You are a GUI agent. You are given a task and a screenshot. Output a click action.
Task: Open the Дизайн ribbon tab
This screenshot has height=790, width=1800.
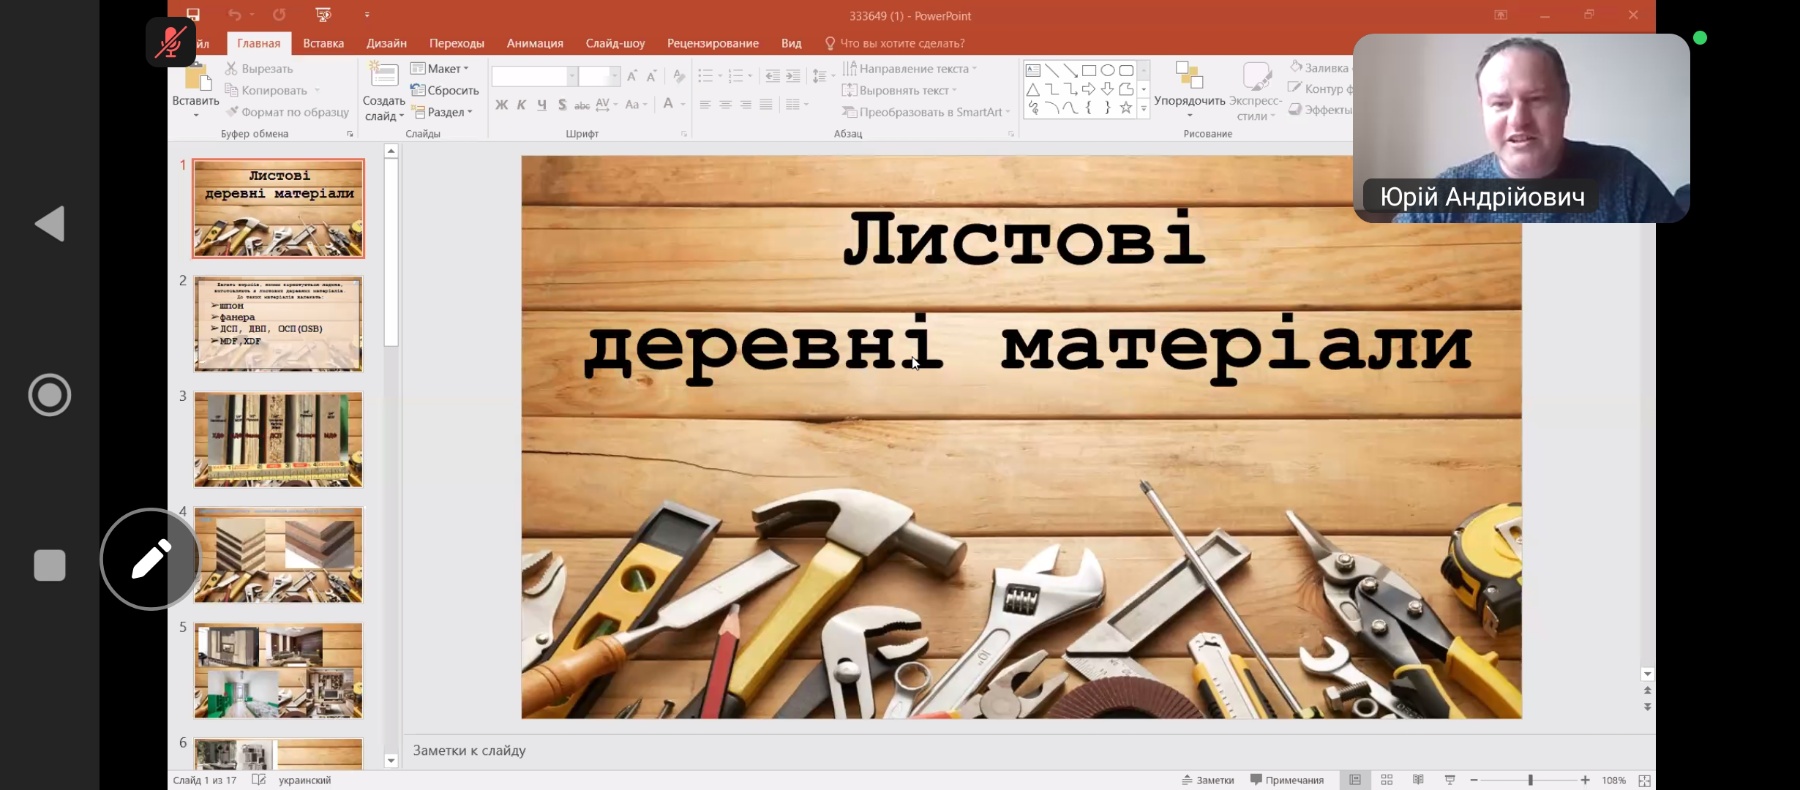386,43
